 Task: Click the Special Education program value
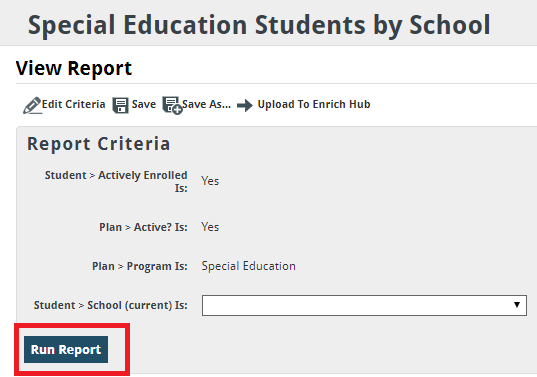[x=248, y=266]
